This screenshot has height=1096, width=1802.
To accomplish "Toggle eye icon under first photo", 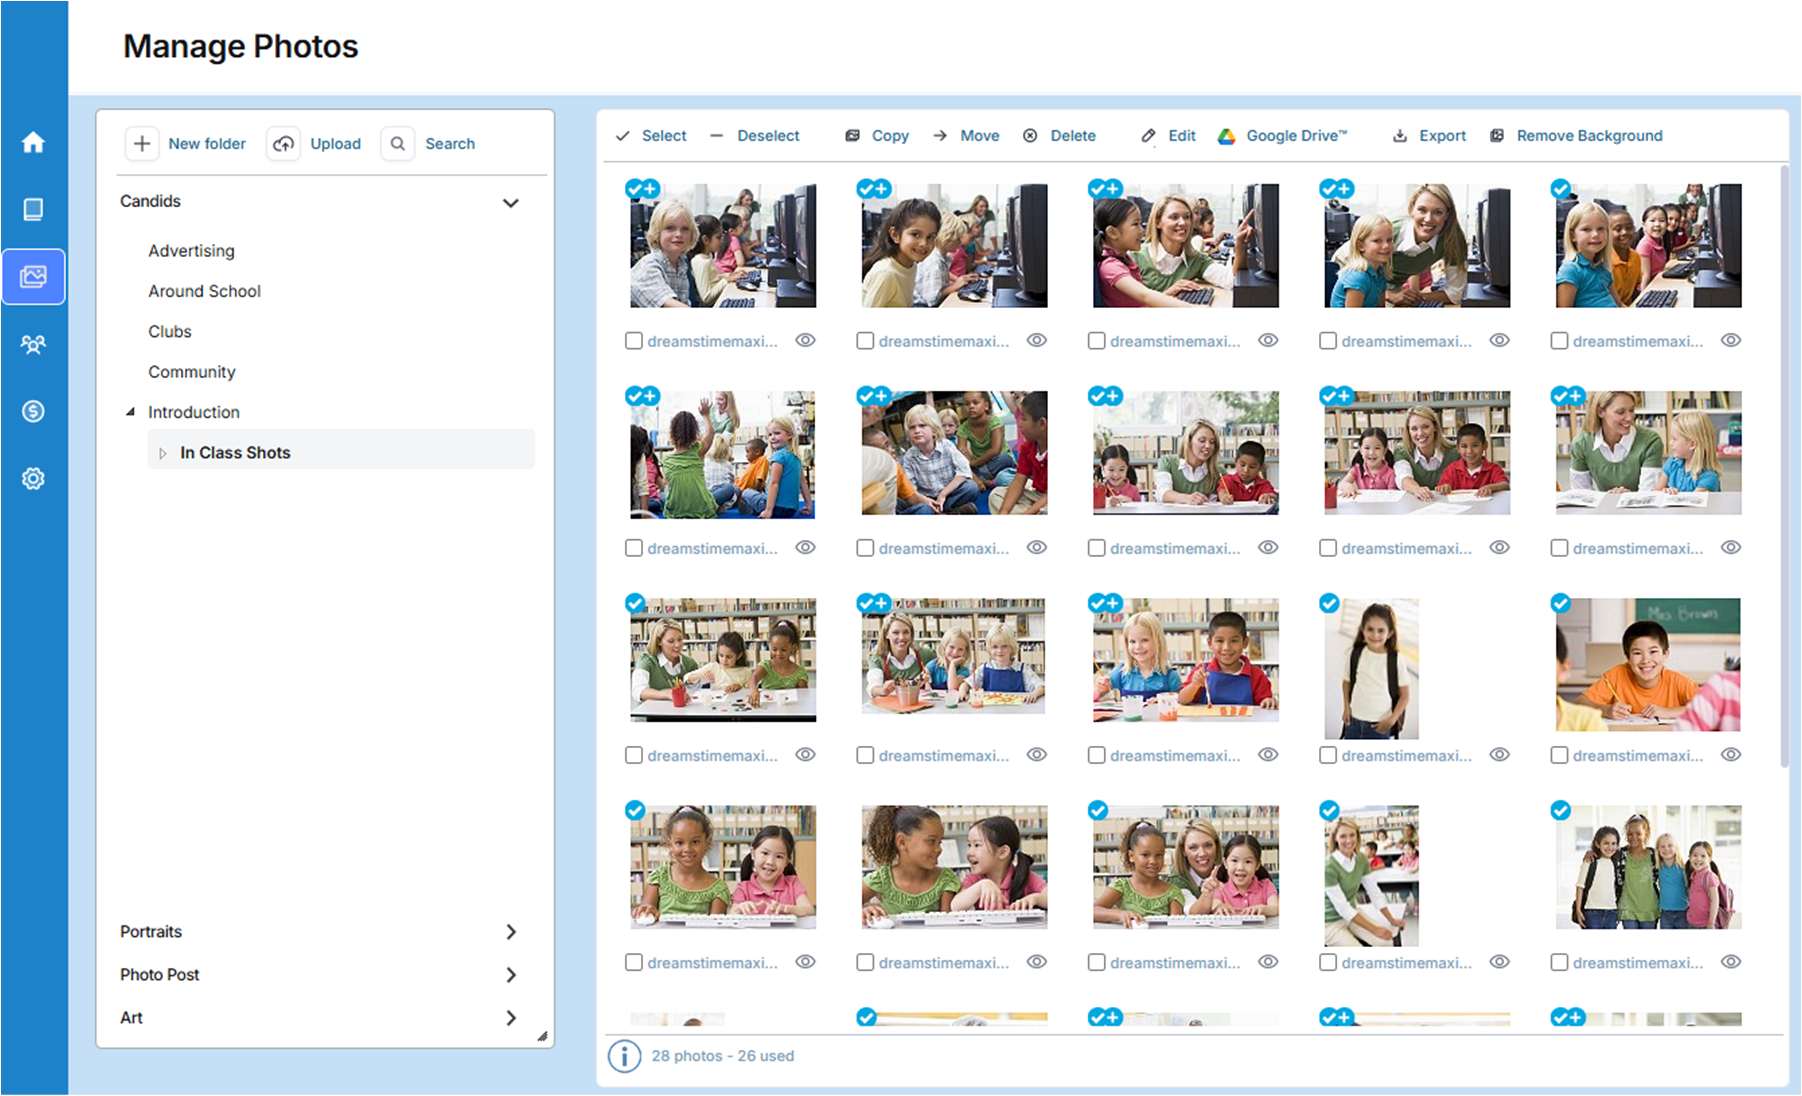I will pos(805,340).
